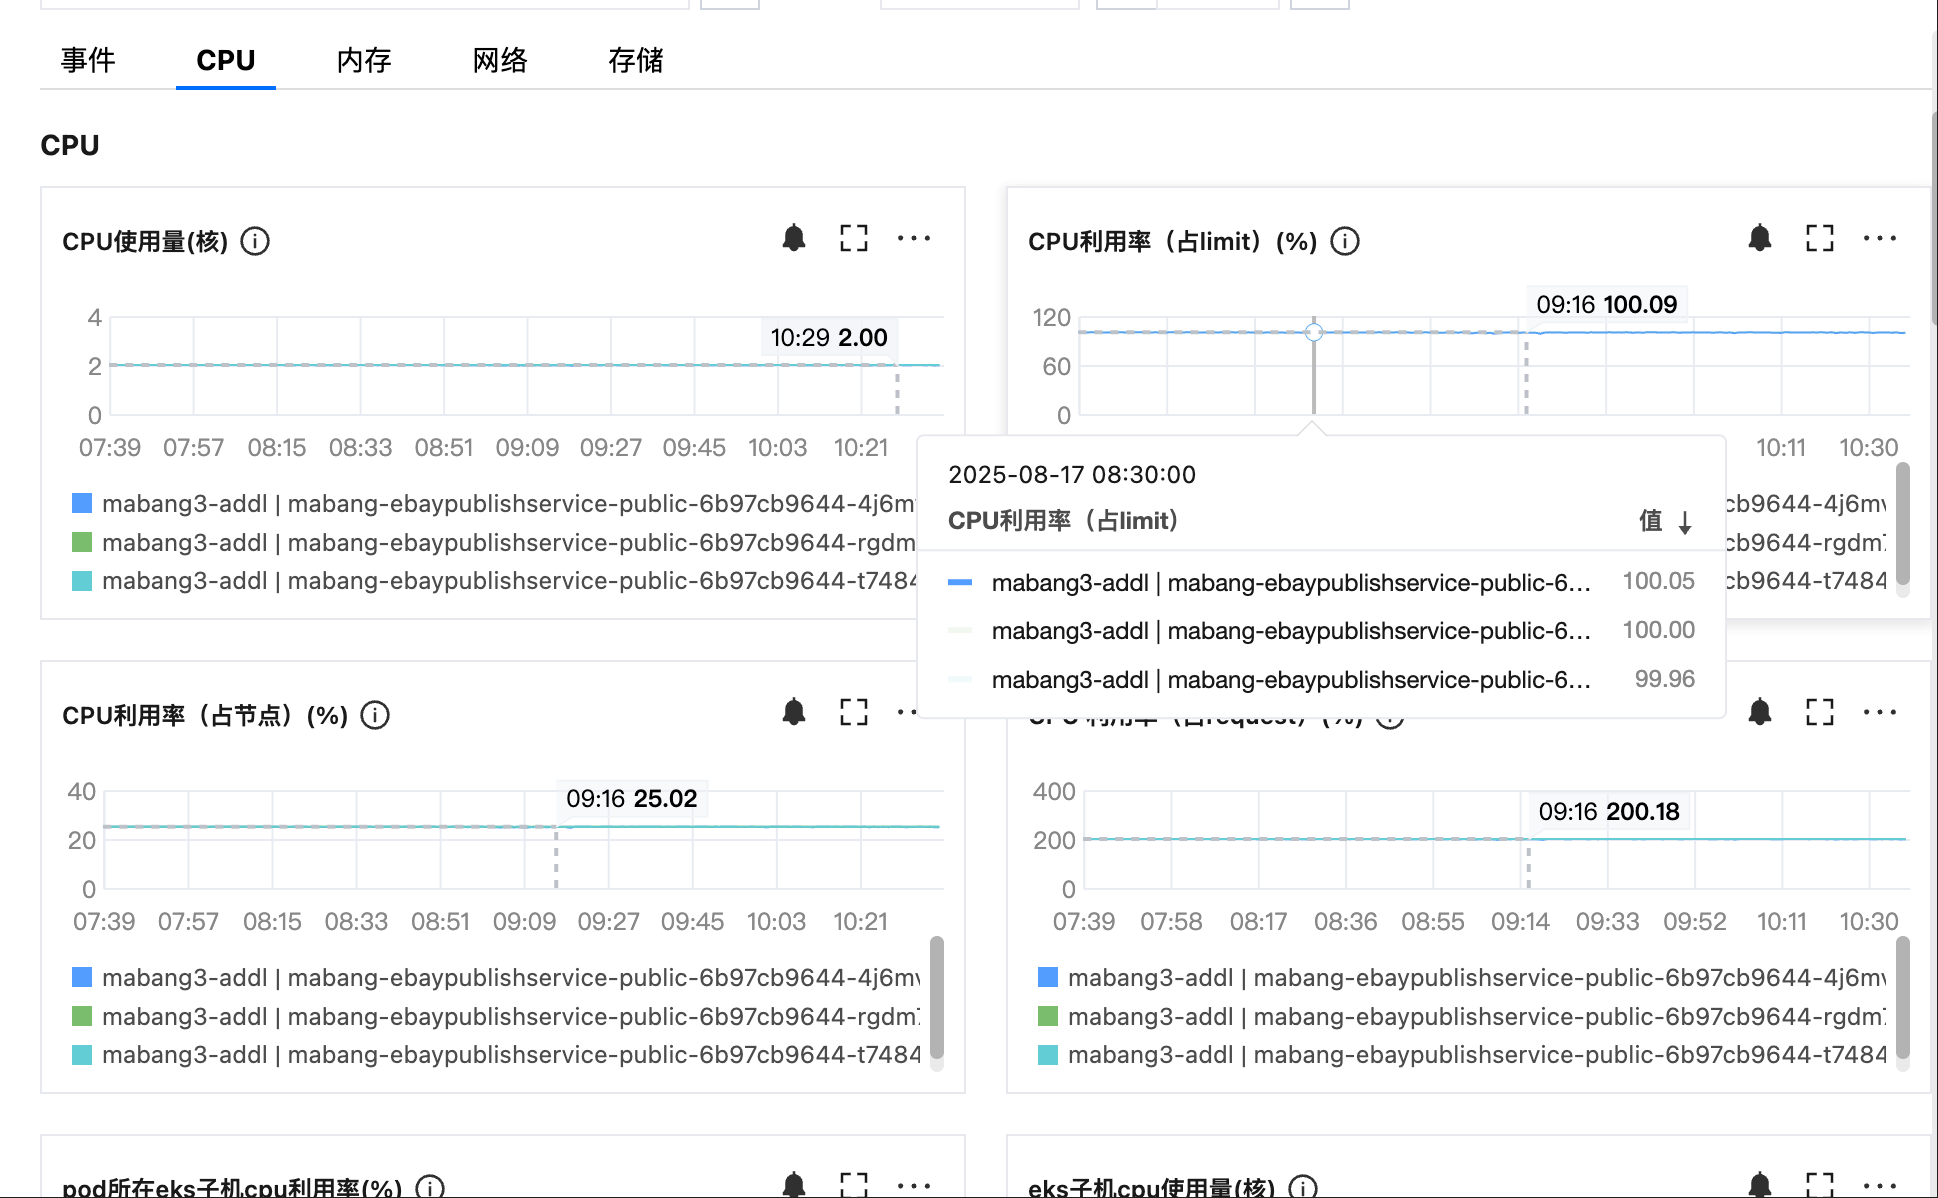
Task: Open the 事件 tab
Action: coord(88,60)
